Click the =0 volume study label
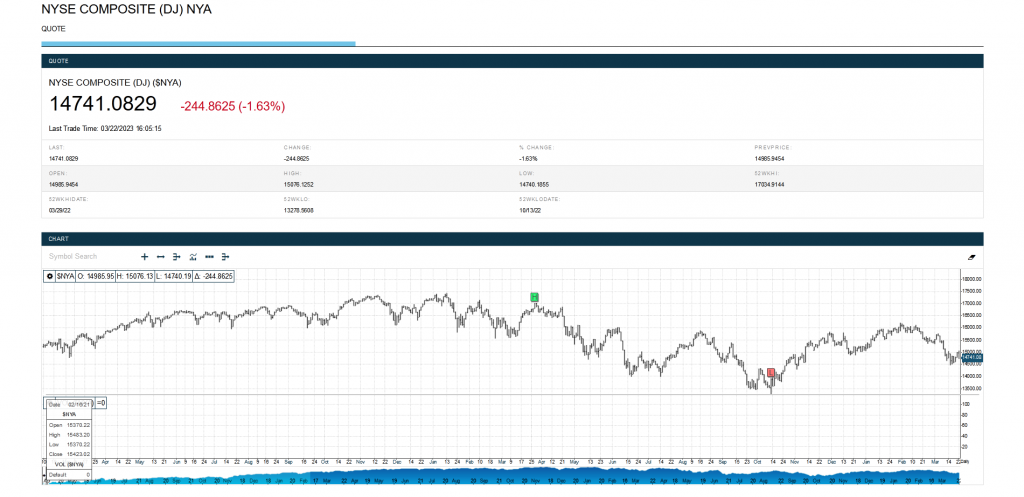 coord(101,403)
